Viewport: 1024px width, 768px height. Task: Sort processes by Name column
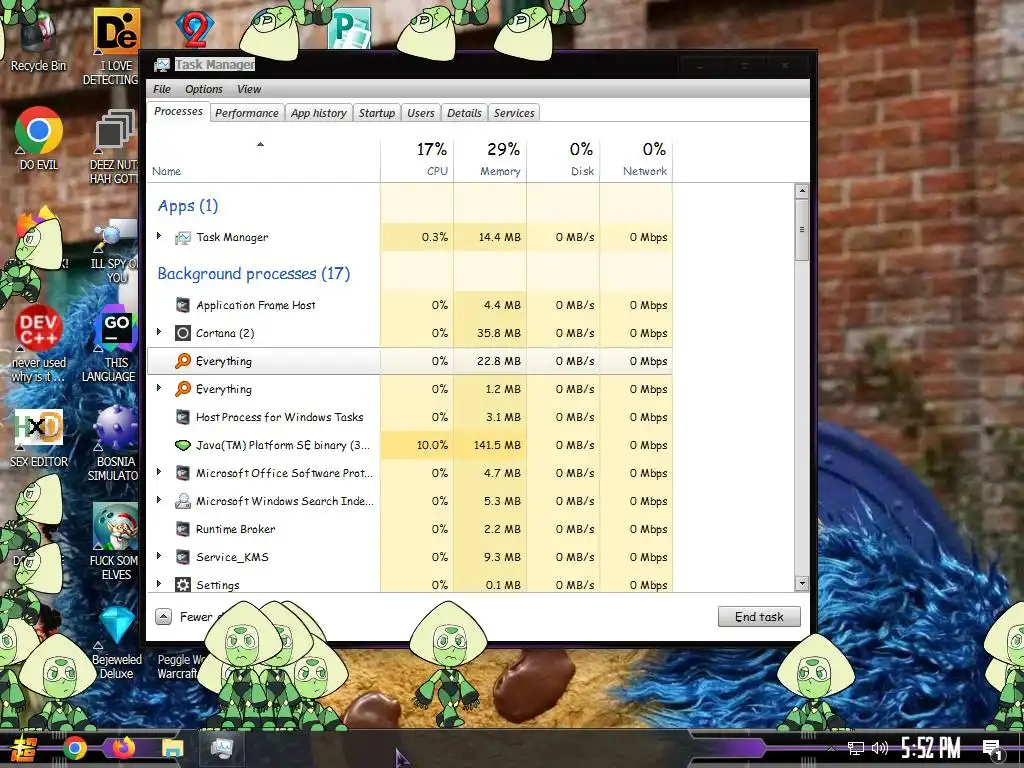[x=264, y=160]
